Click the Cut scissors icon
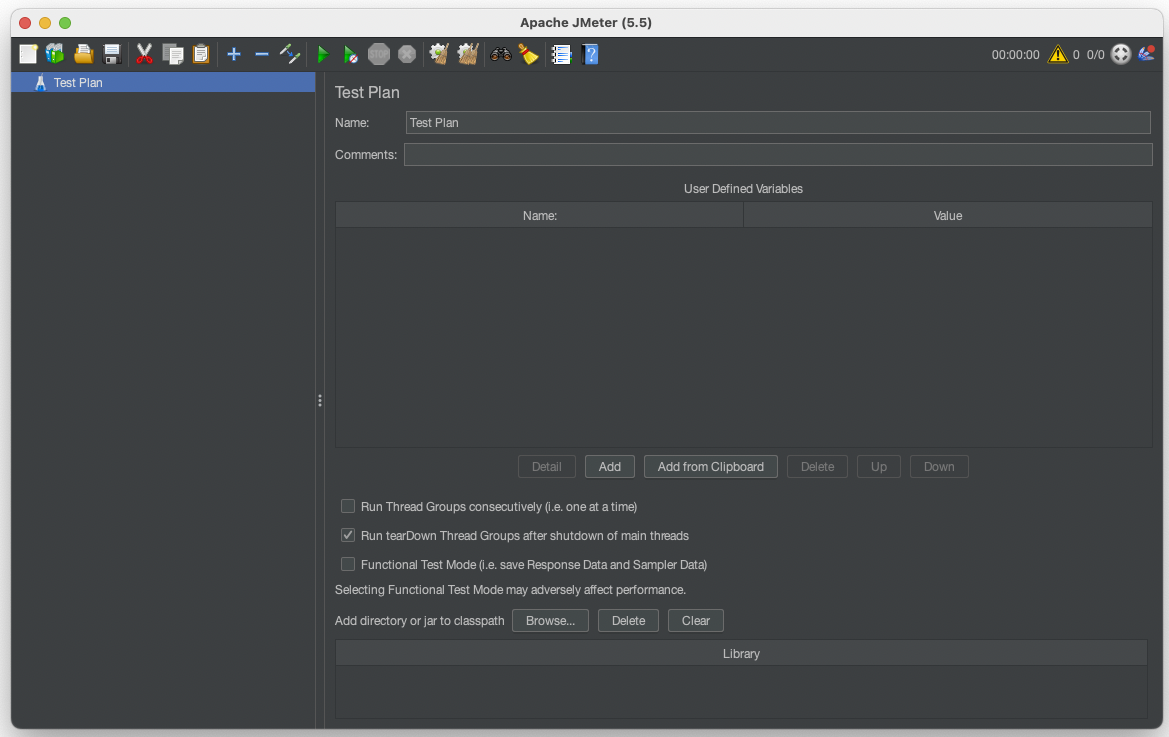This screenshot has height=737, width=1169. click(144, 54)
